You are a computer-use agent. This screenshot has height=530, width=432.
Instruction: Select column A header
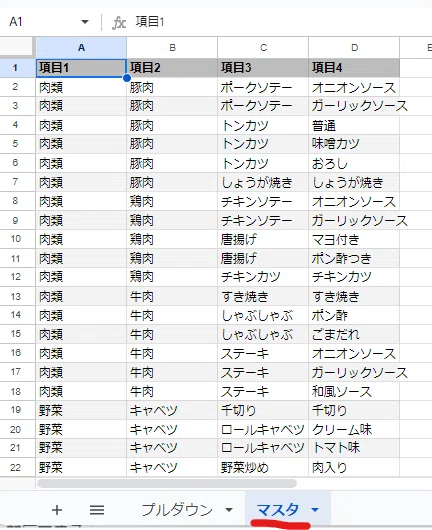pyautogui.click(x=81, y=48)
